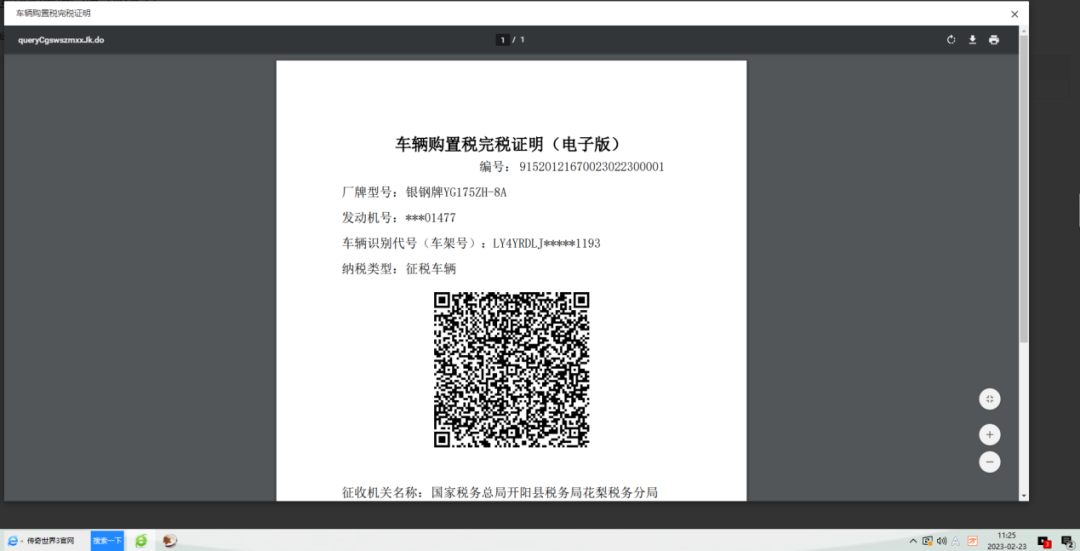Click the queryCgswszmxxJk.do file title

(61, 40)
